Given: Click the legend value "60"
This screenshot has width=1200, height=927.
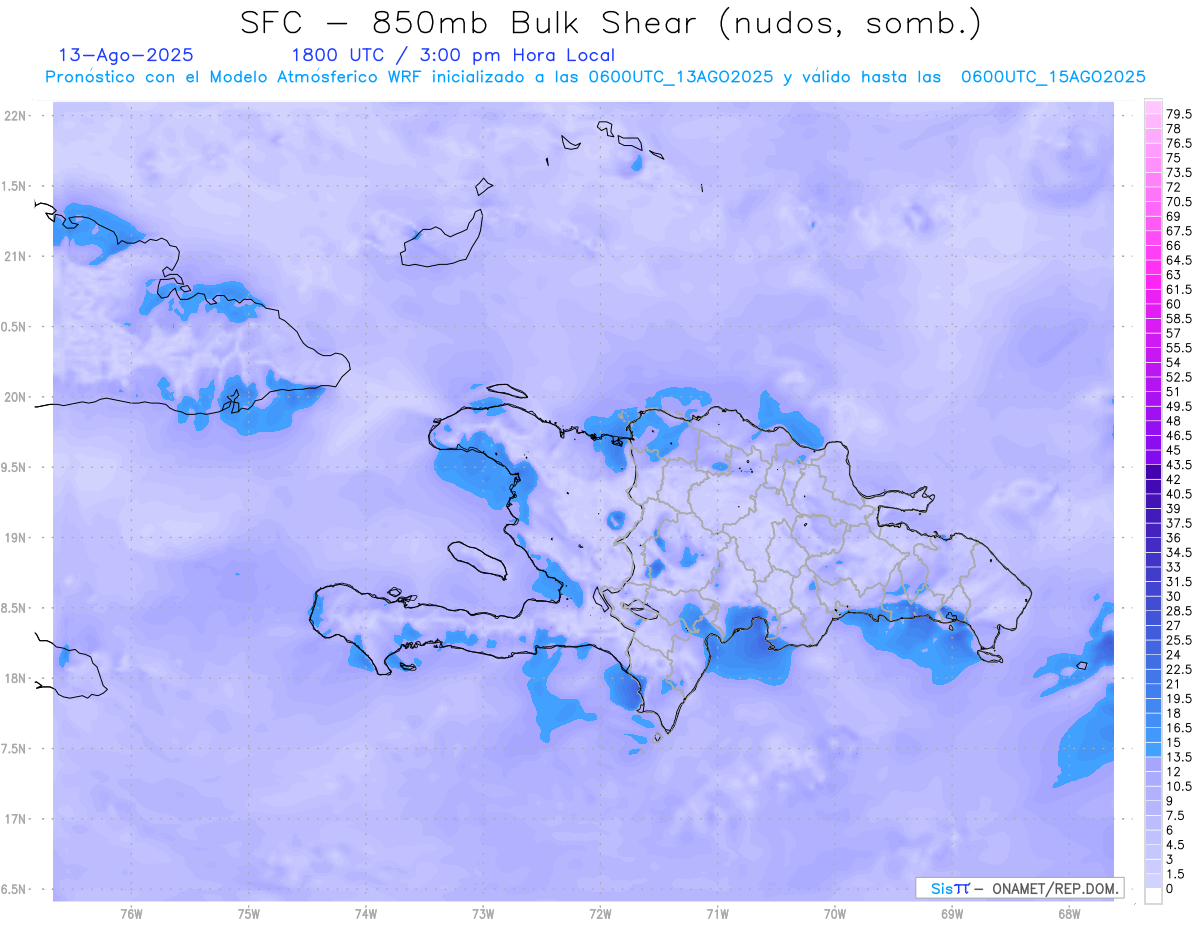Looking at the screenshot, I should [1173, 304].
